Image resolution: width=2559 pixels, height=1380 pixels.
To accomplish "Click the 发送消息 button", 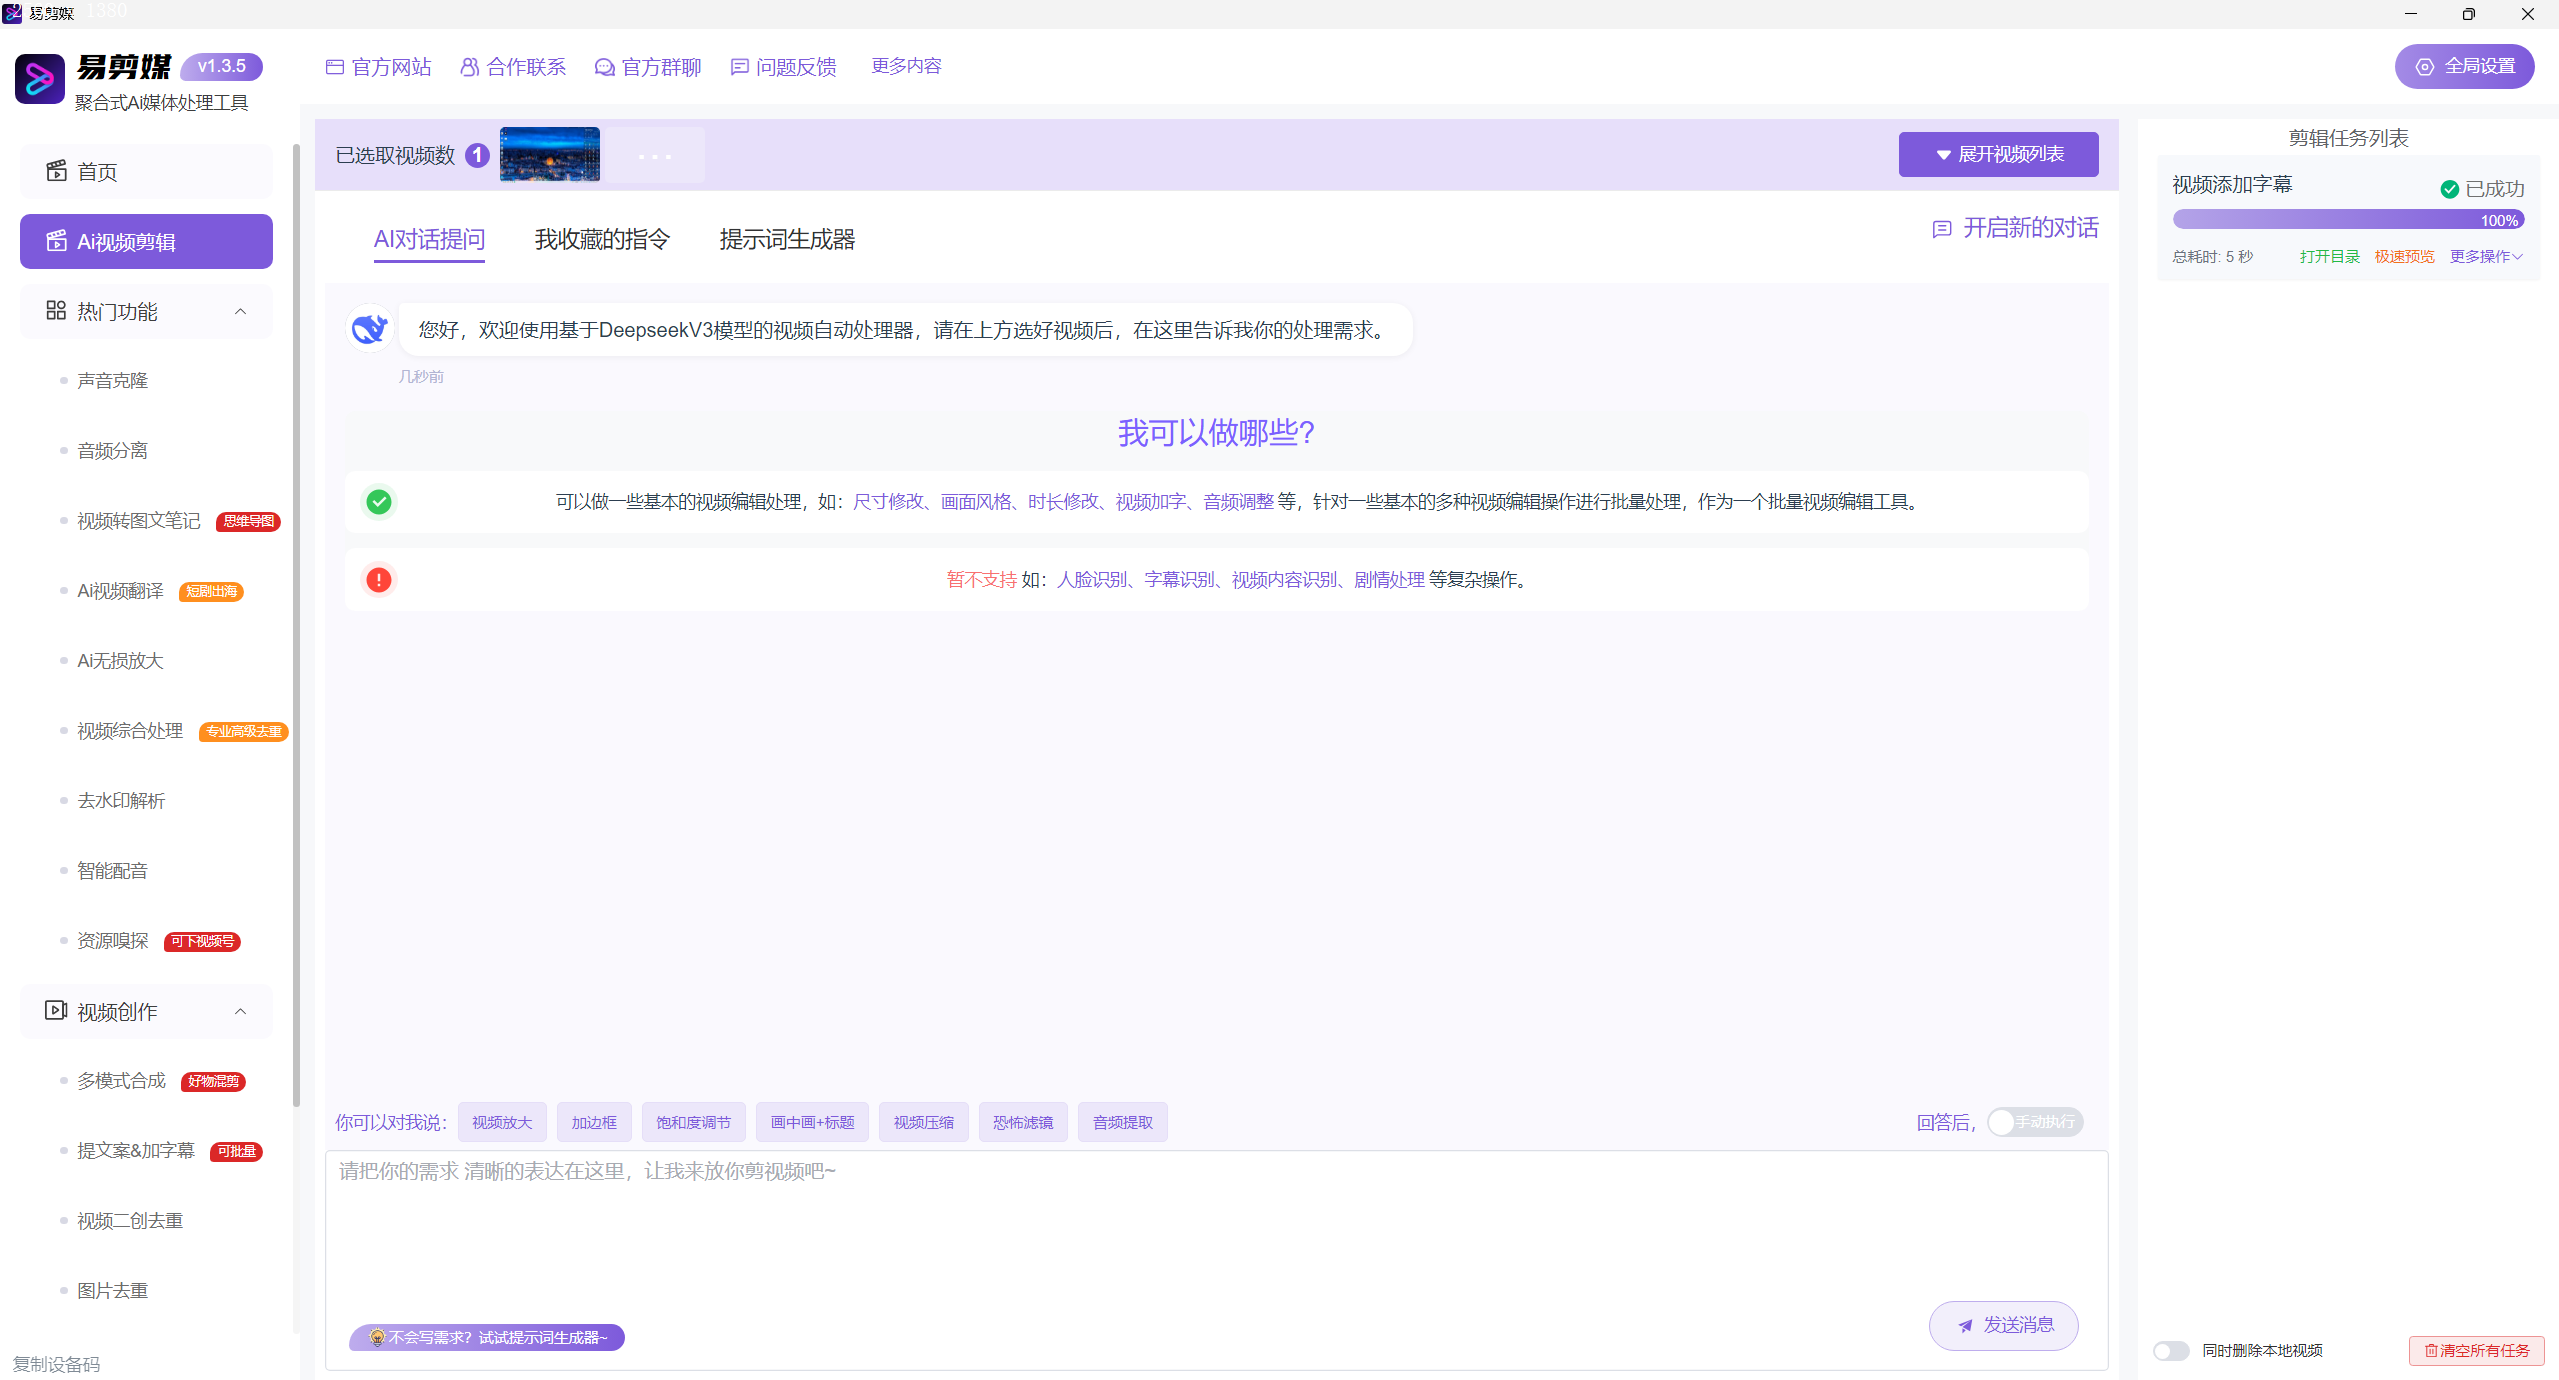I will (x=2003, y=1325).
